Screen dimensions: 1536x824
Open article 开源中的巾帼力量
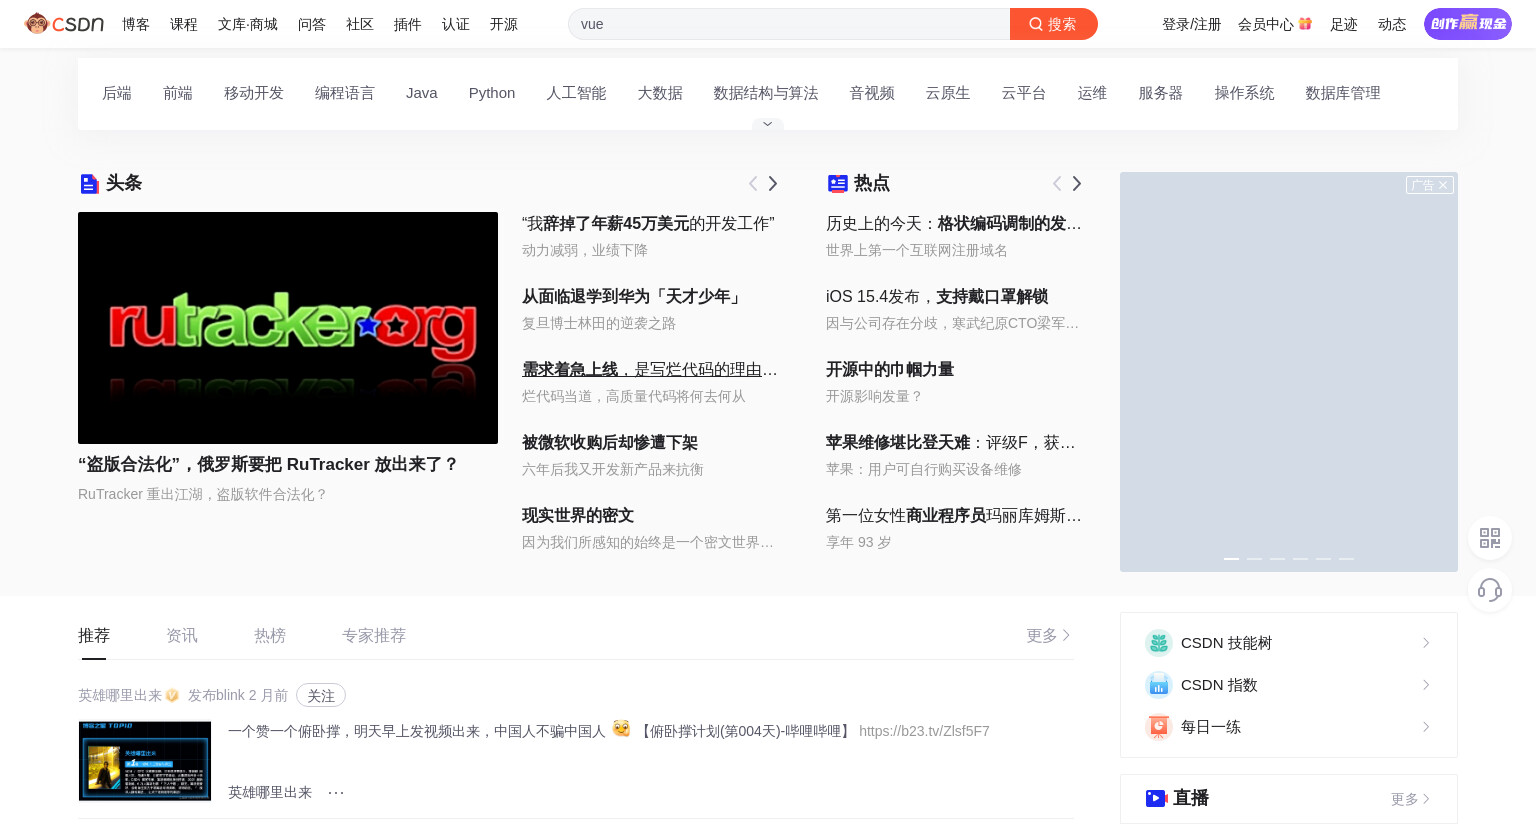tap(890, 369)
